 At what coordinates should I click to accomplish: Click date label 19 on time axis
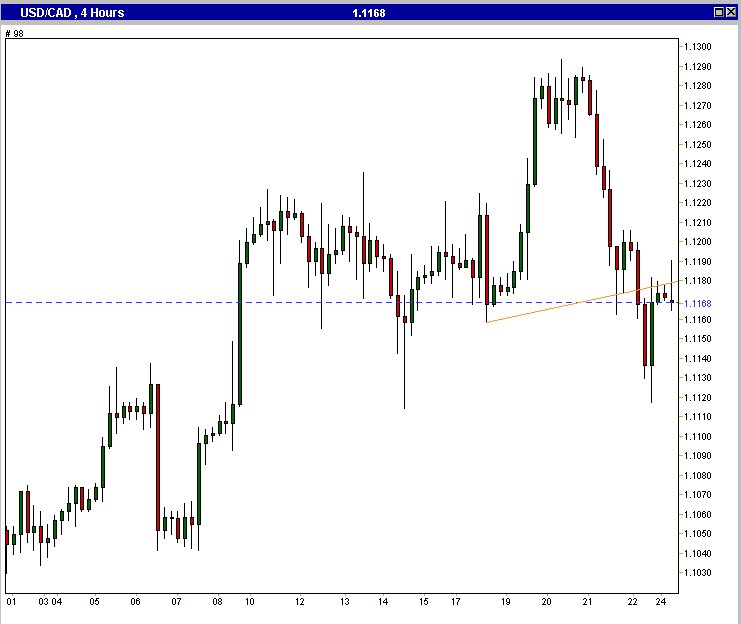(506, 602)
